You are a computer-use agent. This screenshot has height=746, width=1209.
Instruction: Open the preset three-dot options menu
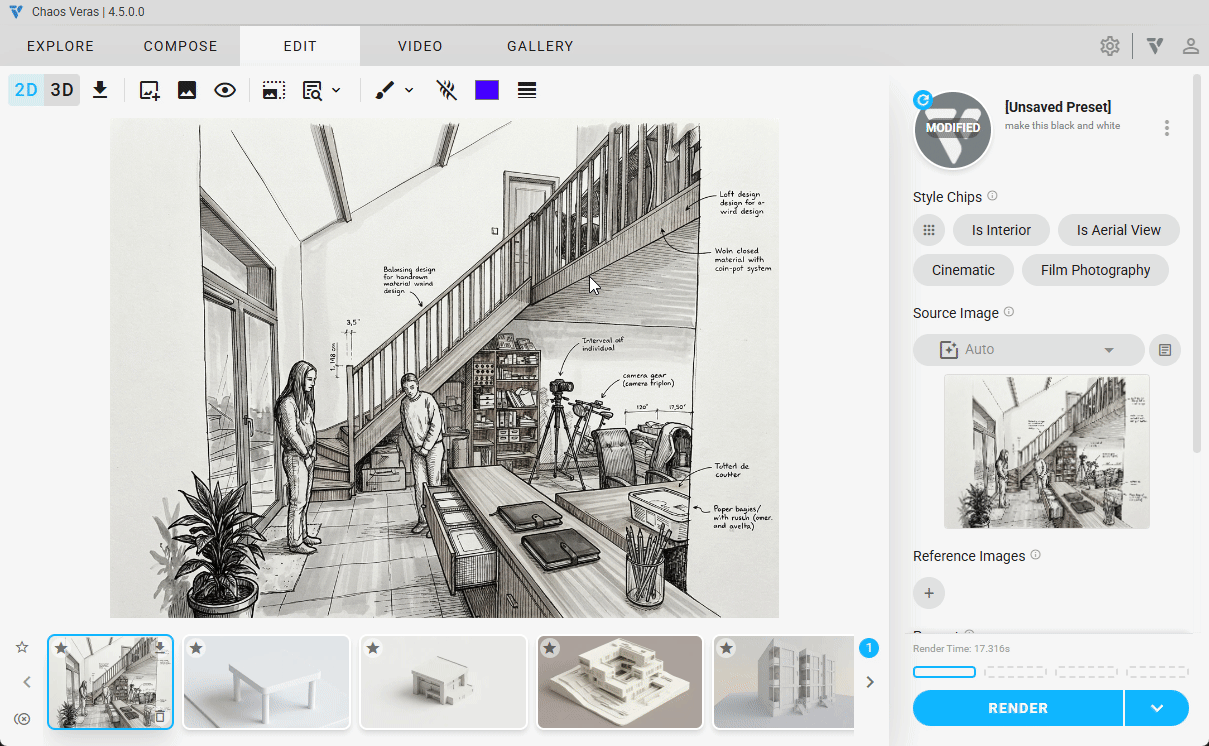click(x=1166, y=128)
